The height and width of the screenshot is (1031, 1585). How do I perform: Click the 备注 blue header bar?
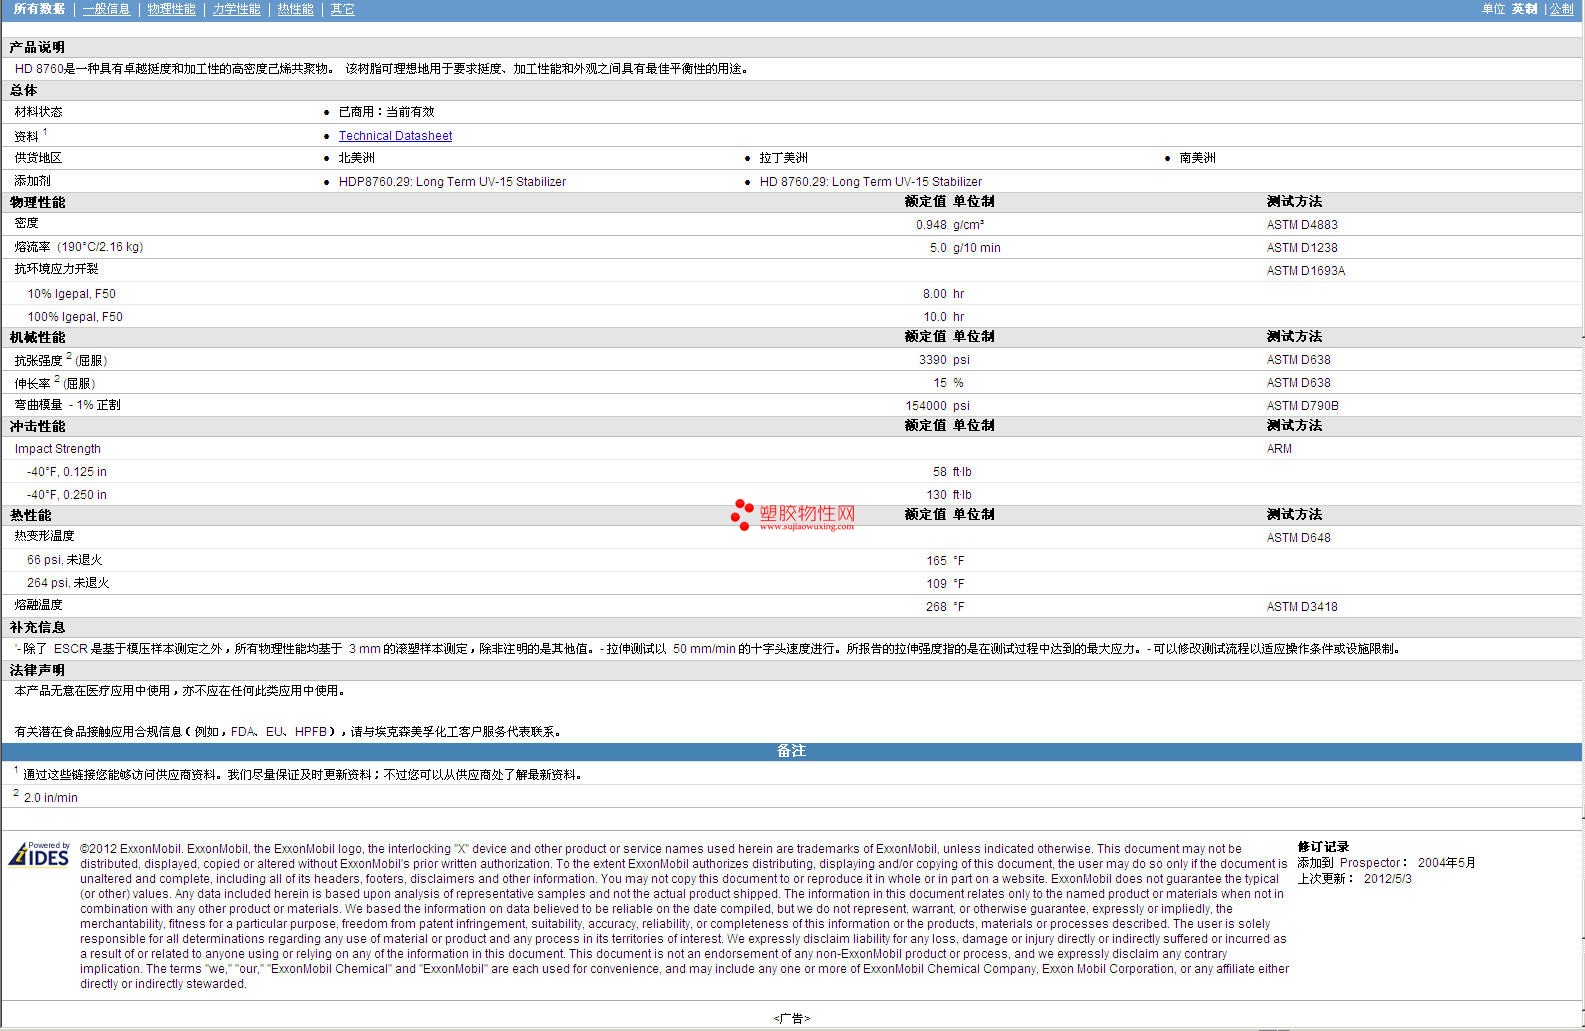pyautogui.click(x=791, y=751)
